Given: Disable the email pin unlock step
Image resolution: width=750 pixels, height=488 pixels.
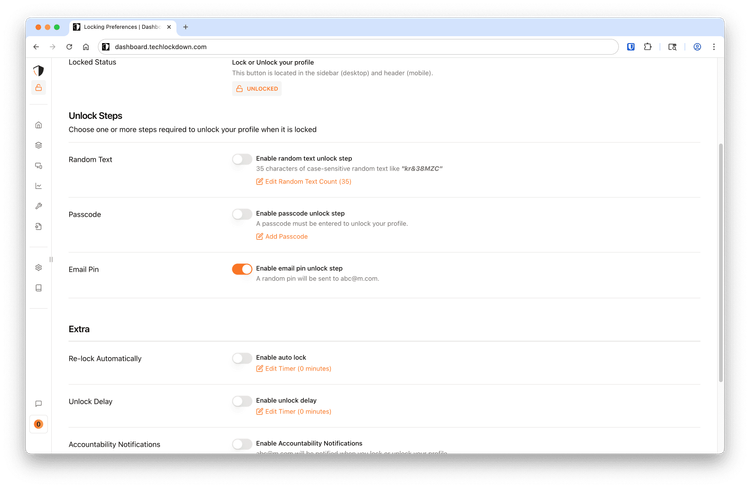Looking at the screenshot, I should click(242, 269).
